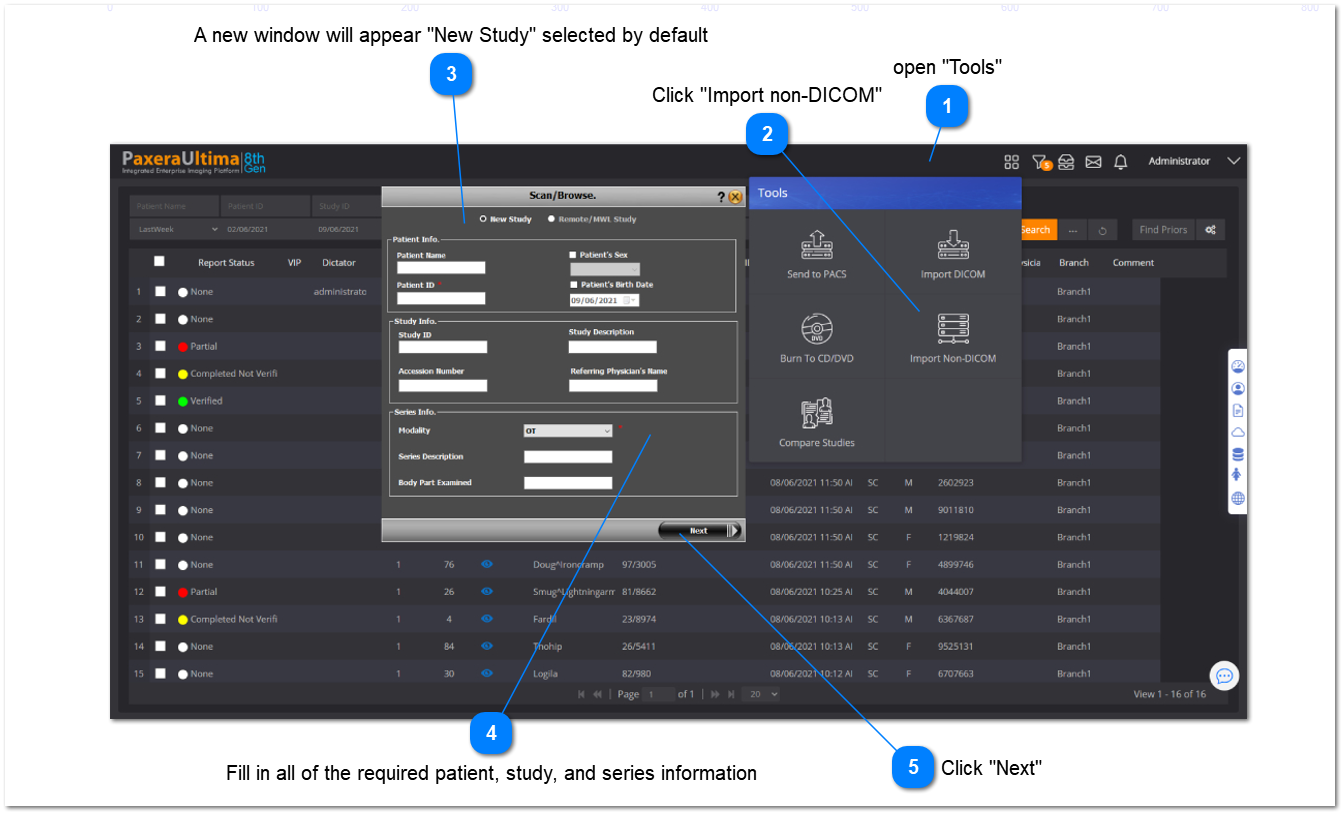Viewport: 1344px width, 815px height.
Task: Click the filter funnel icon with badge
Action: tap(1040, 162)
